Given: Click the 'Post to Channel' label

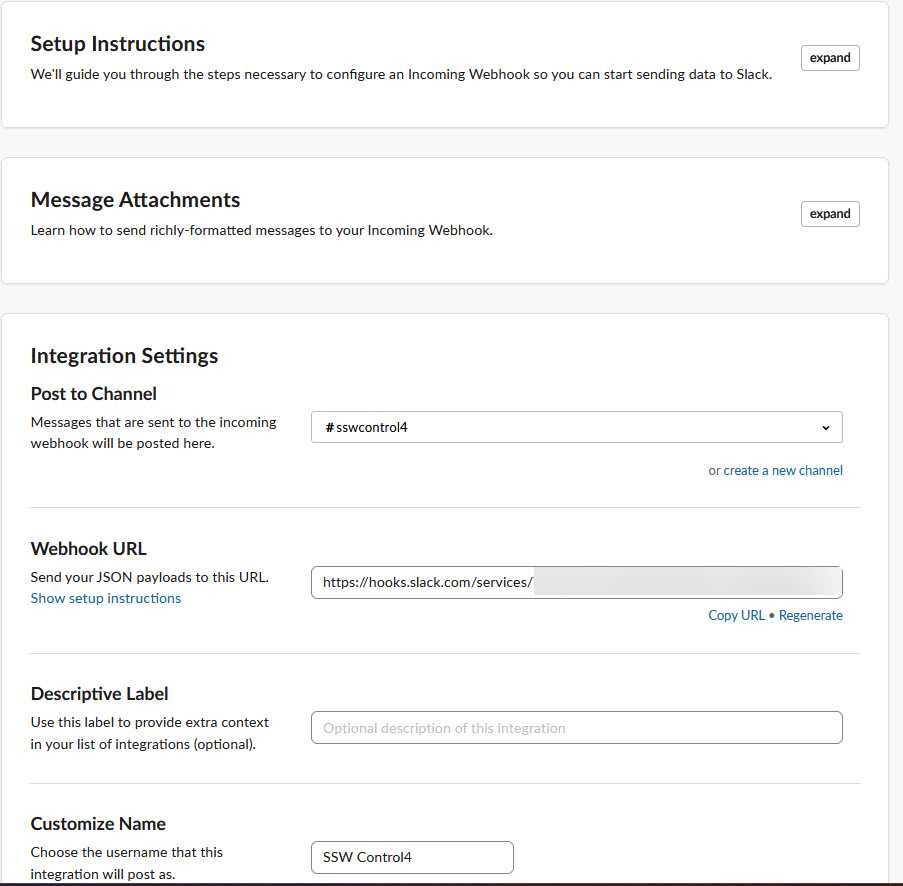Looking at the screenshot, I should (x=94, y=394).
